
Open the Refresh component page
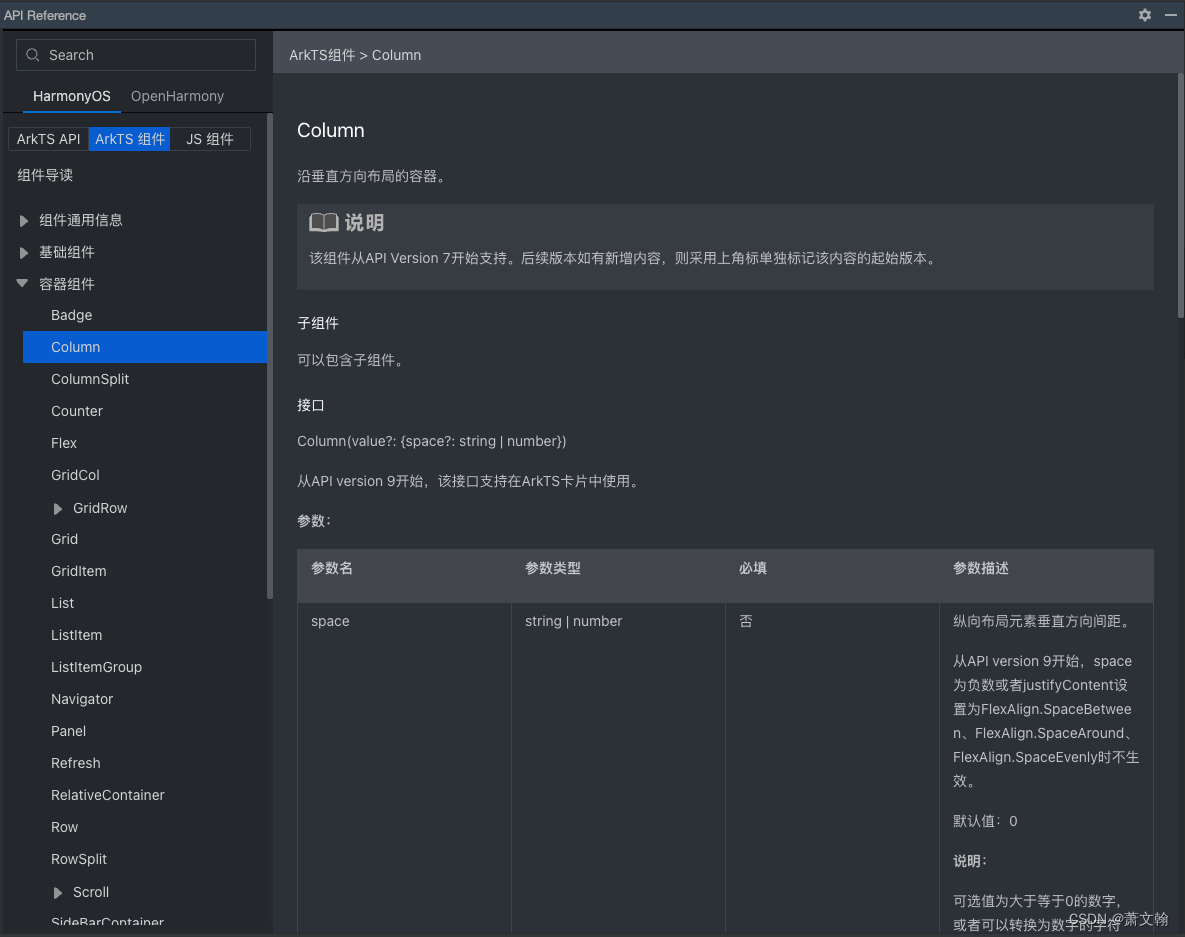75,762
